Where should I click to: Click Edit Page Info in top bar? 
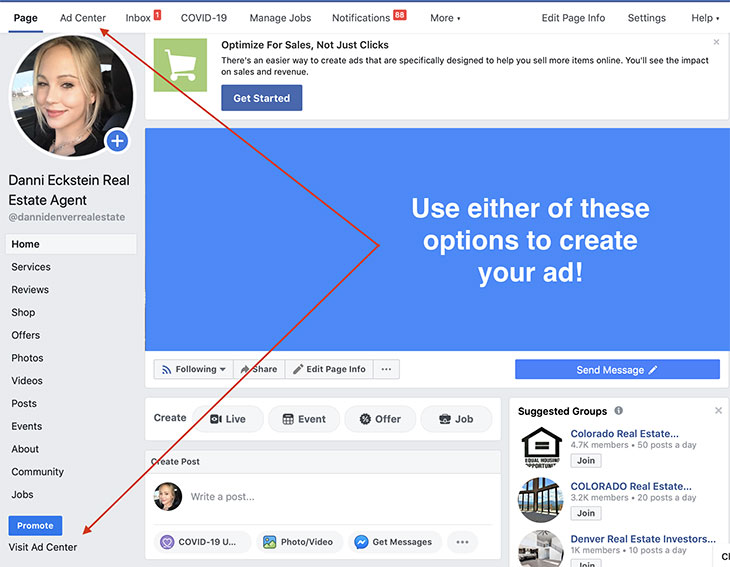click(573, 18)
